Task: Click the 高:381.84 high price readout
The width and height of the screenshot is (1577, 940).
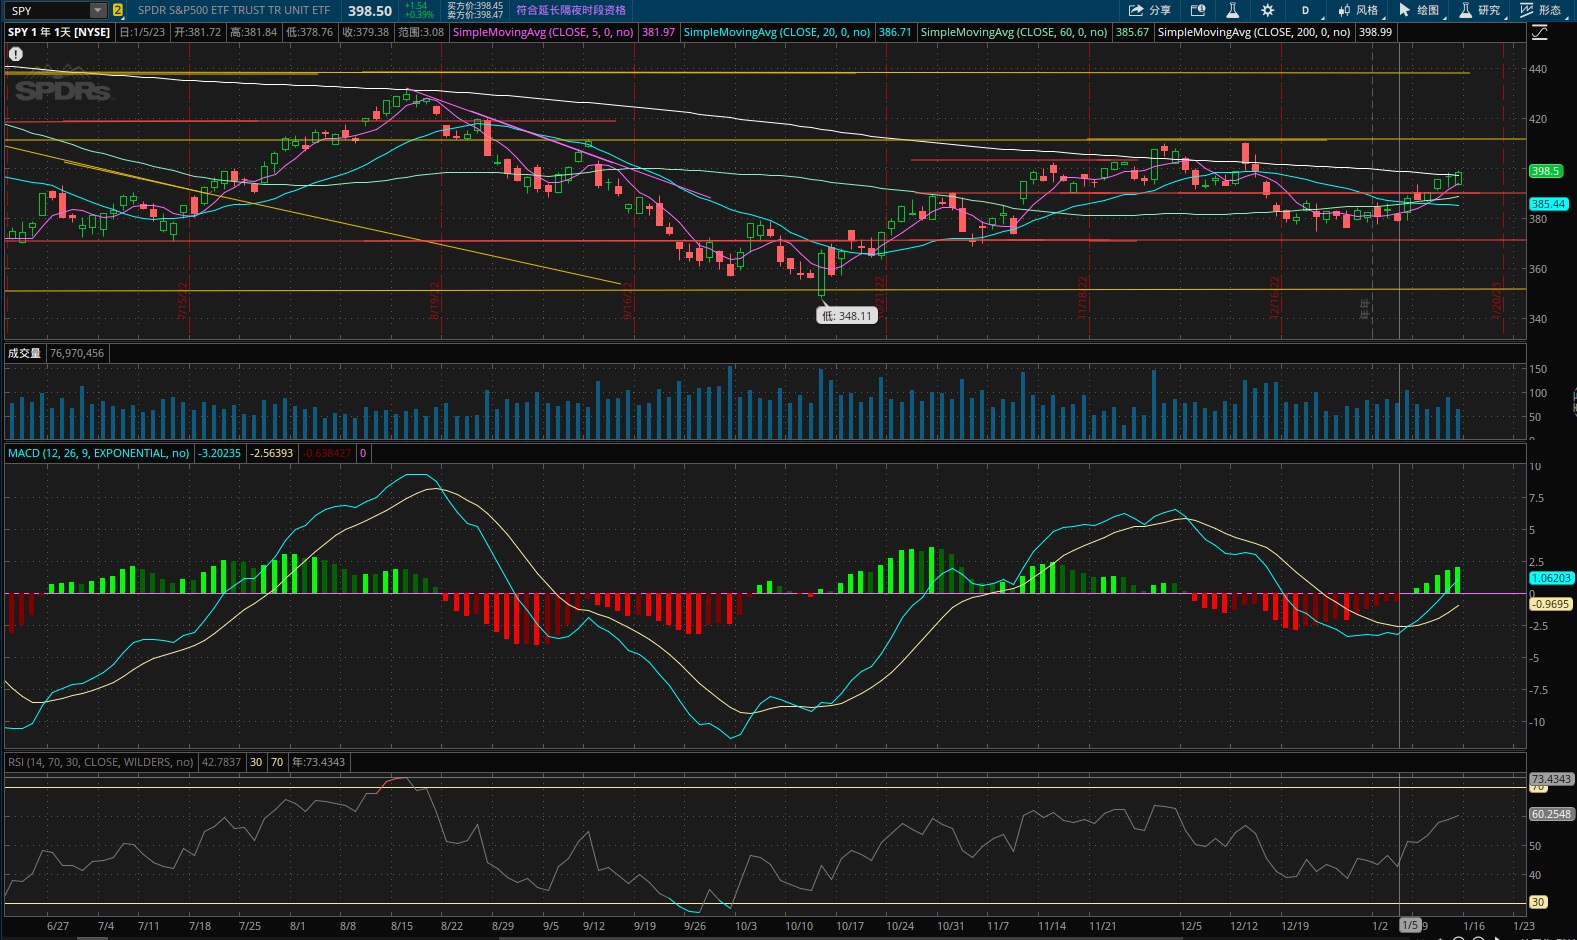Action: pyautogui.click(x=254, y=32)
